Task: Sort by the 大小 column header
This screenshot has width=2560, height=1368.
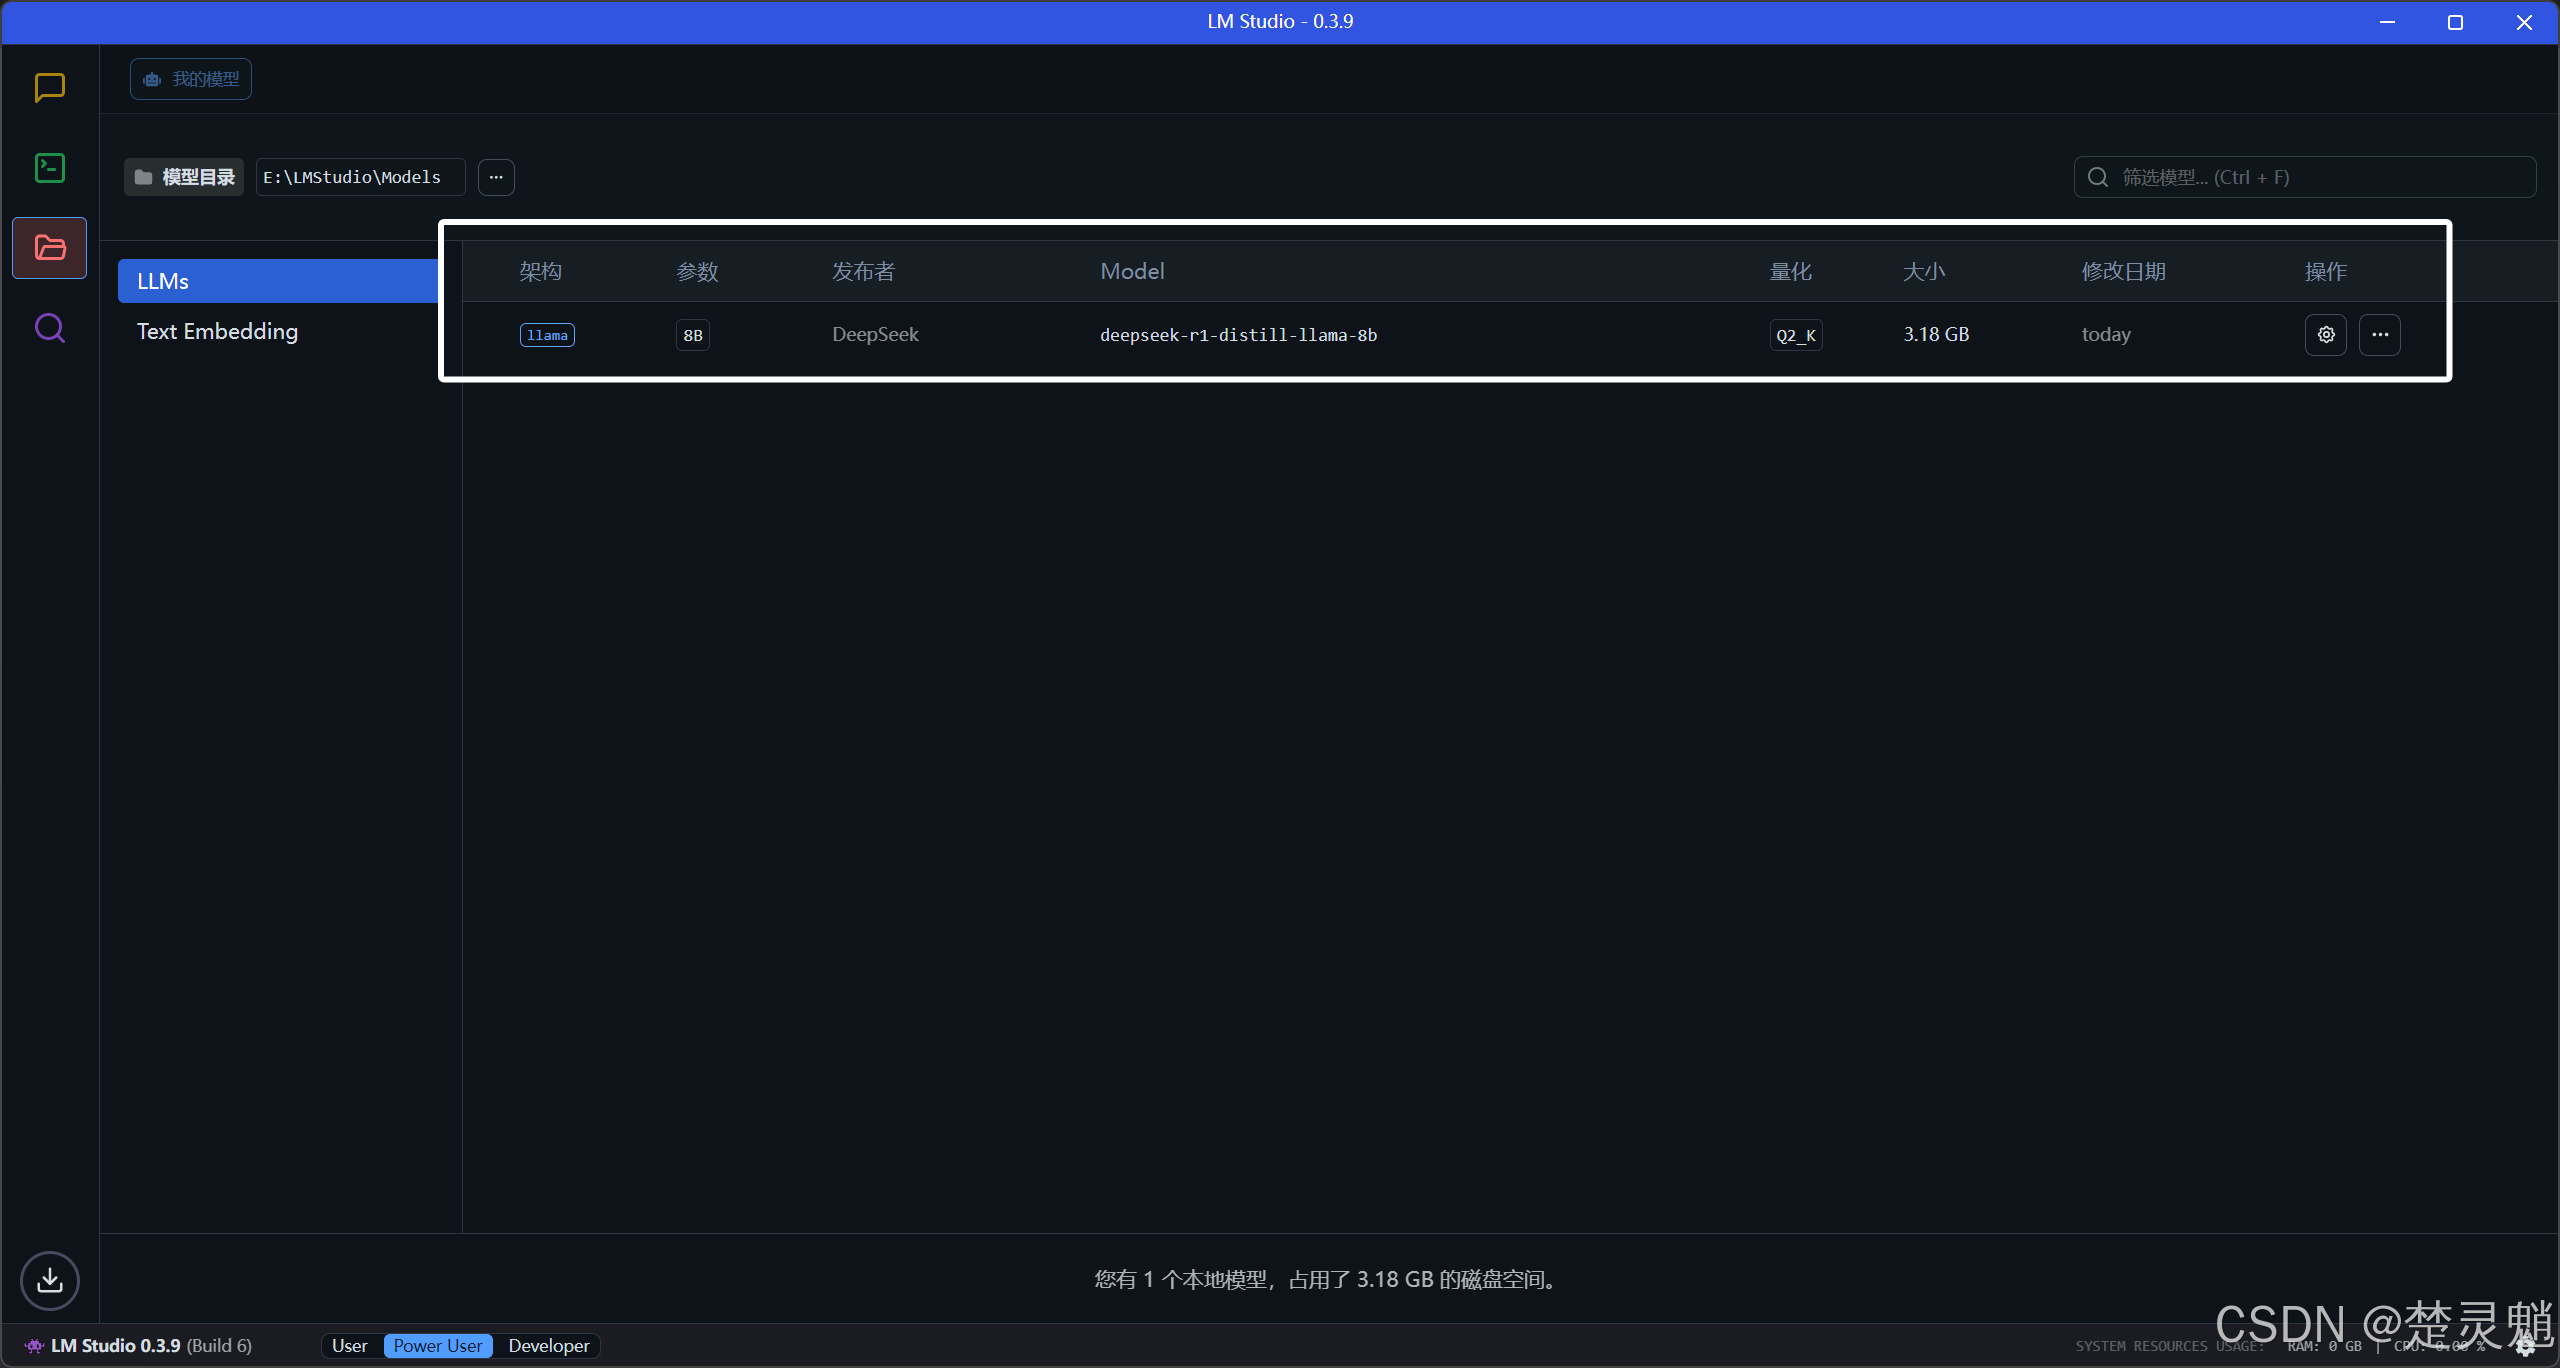Action: [x=1923, y=272]
